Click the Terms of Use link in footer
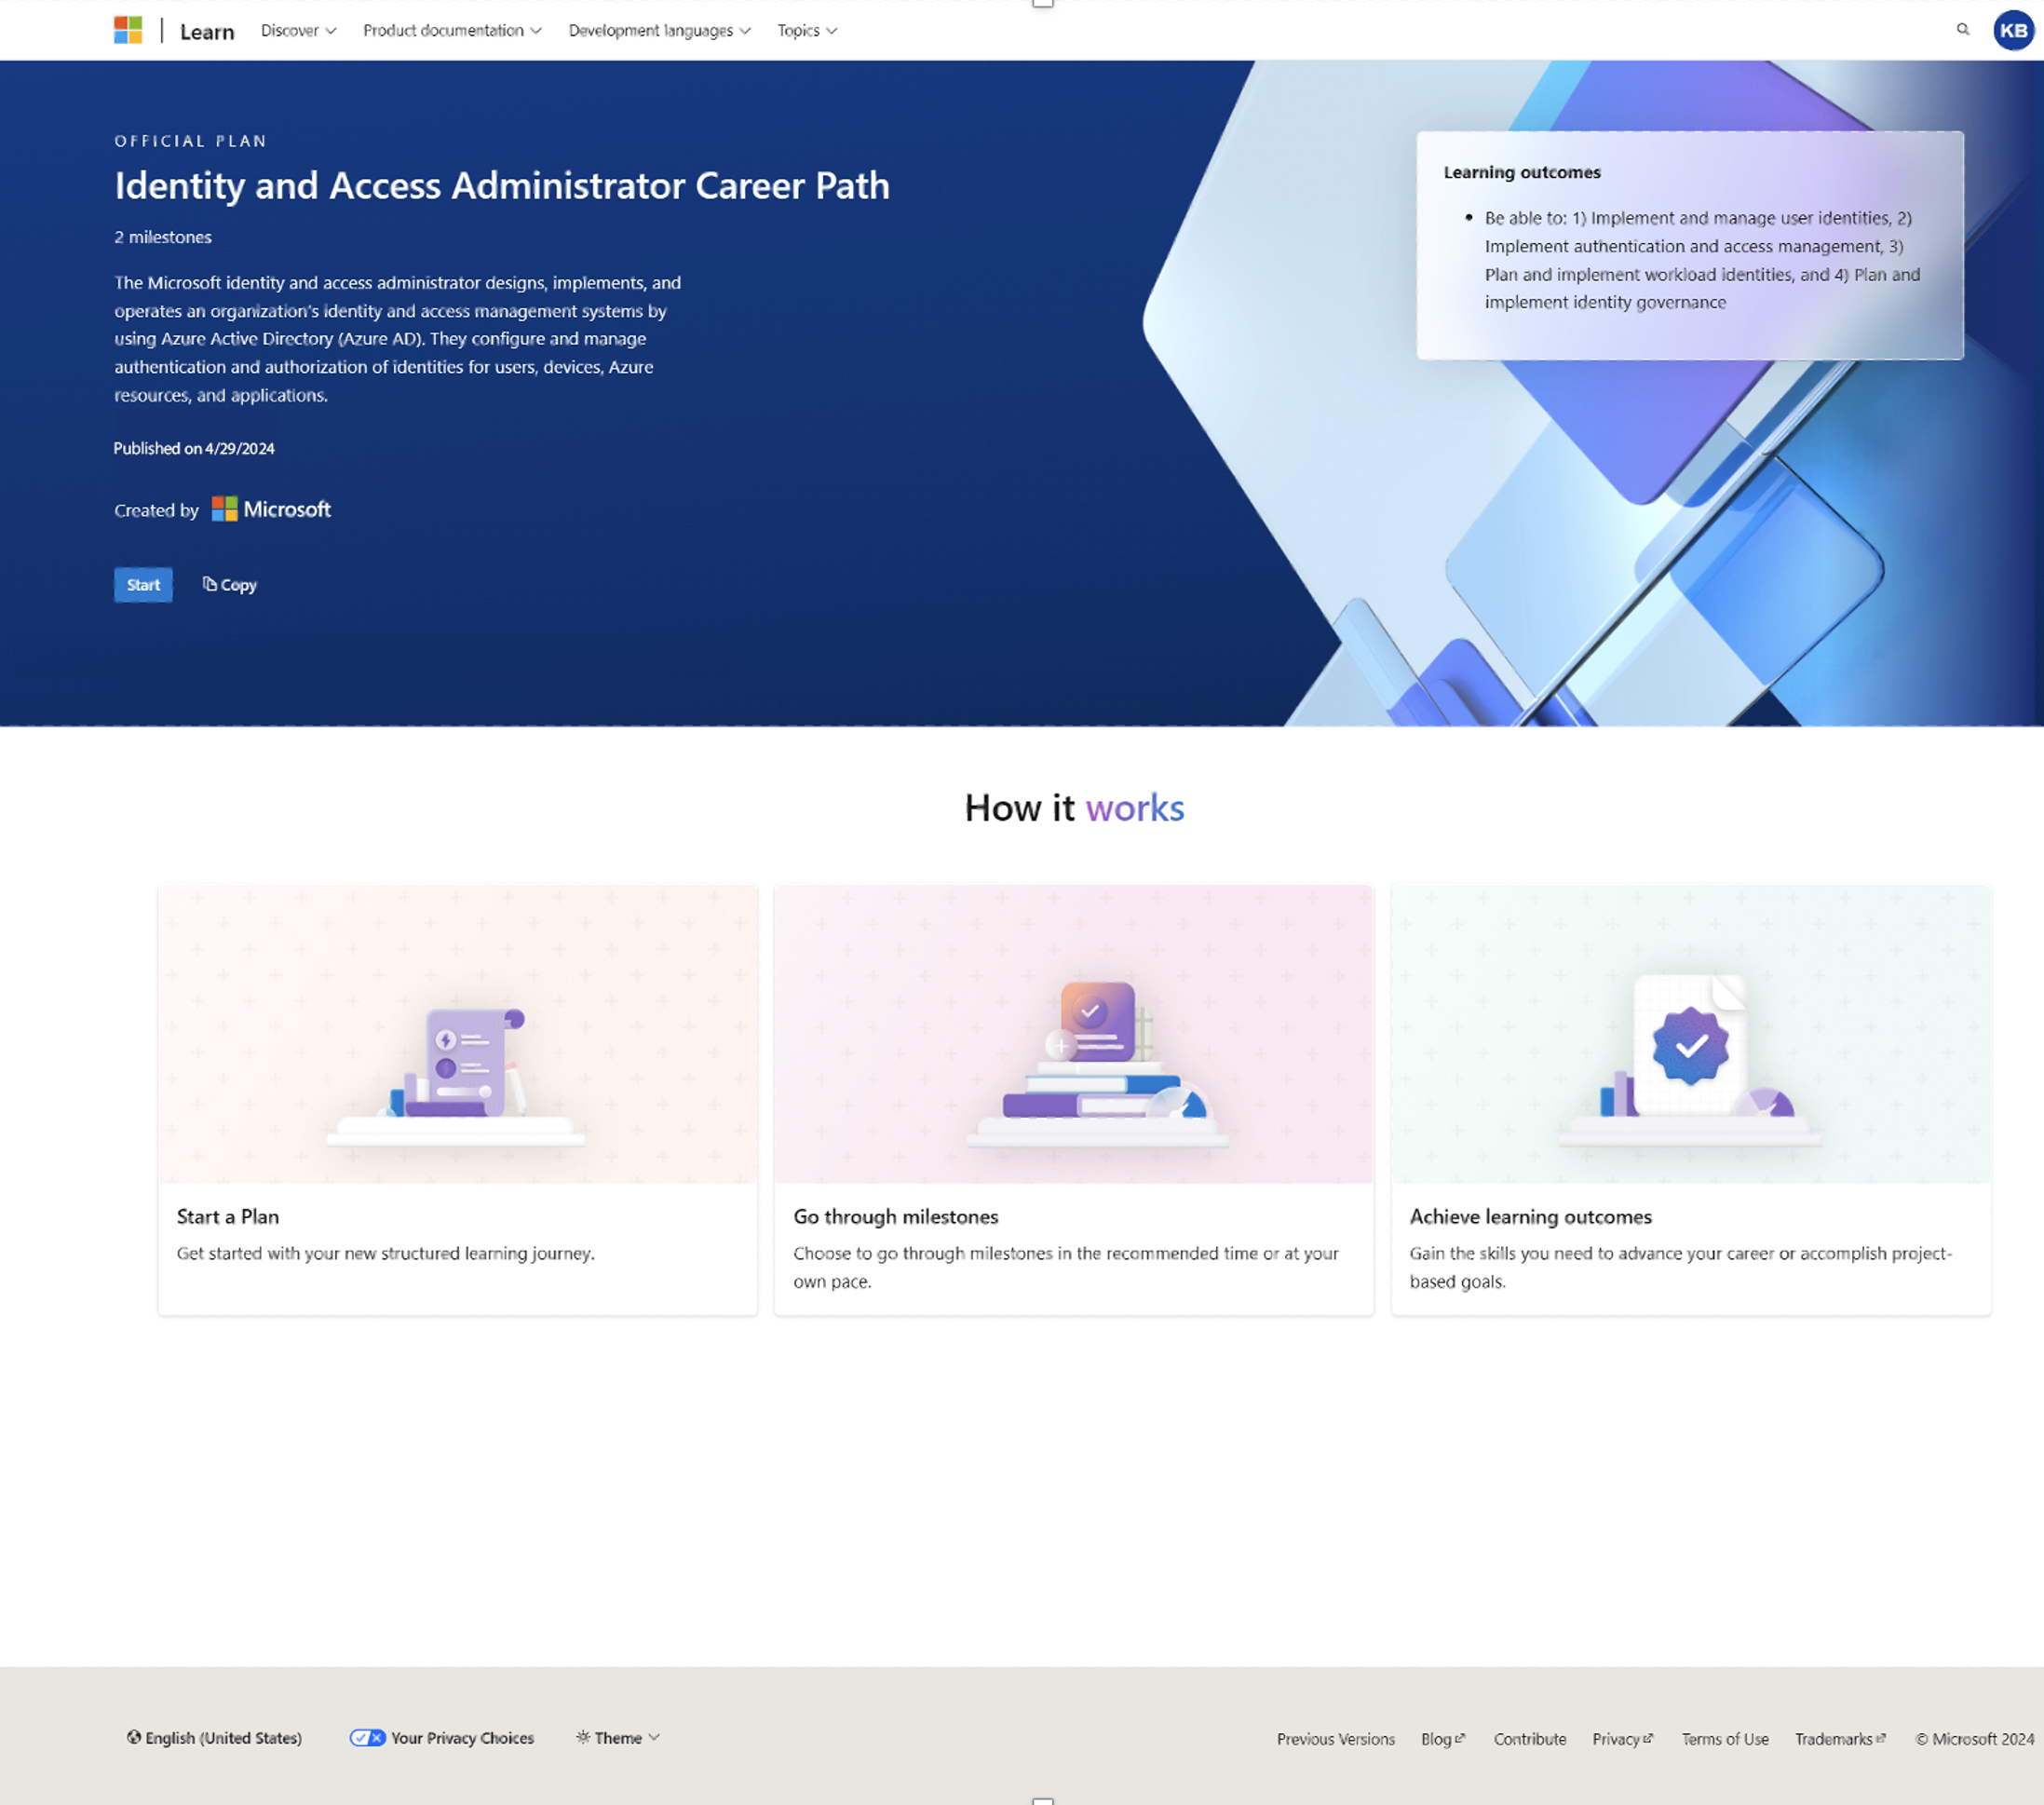Image resolution: width=2044 pixels, height=1805 pixels. coord(1724,1737)
